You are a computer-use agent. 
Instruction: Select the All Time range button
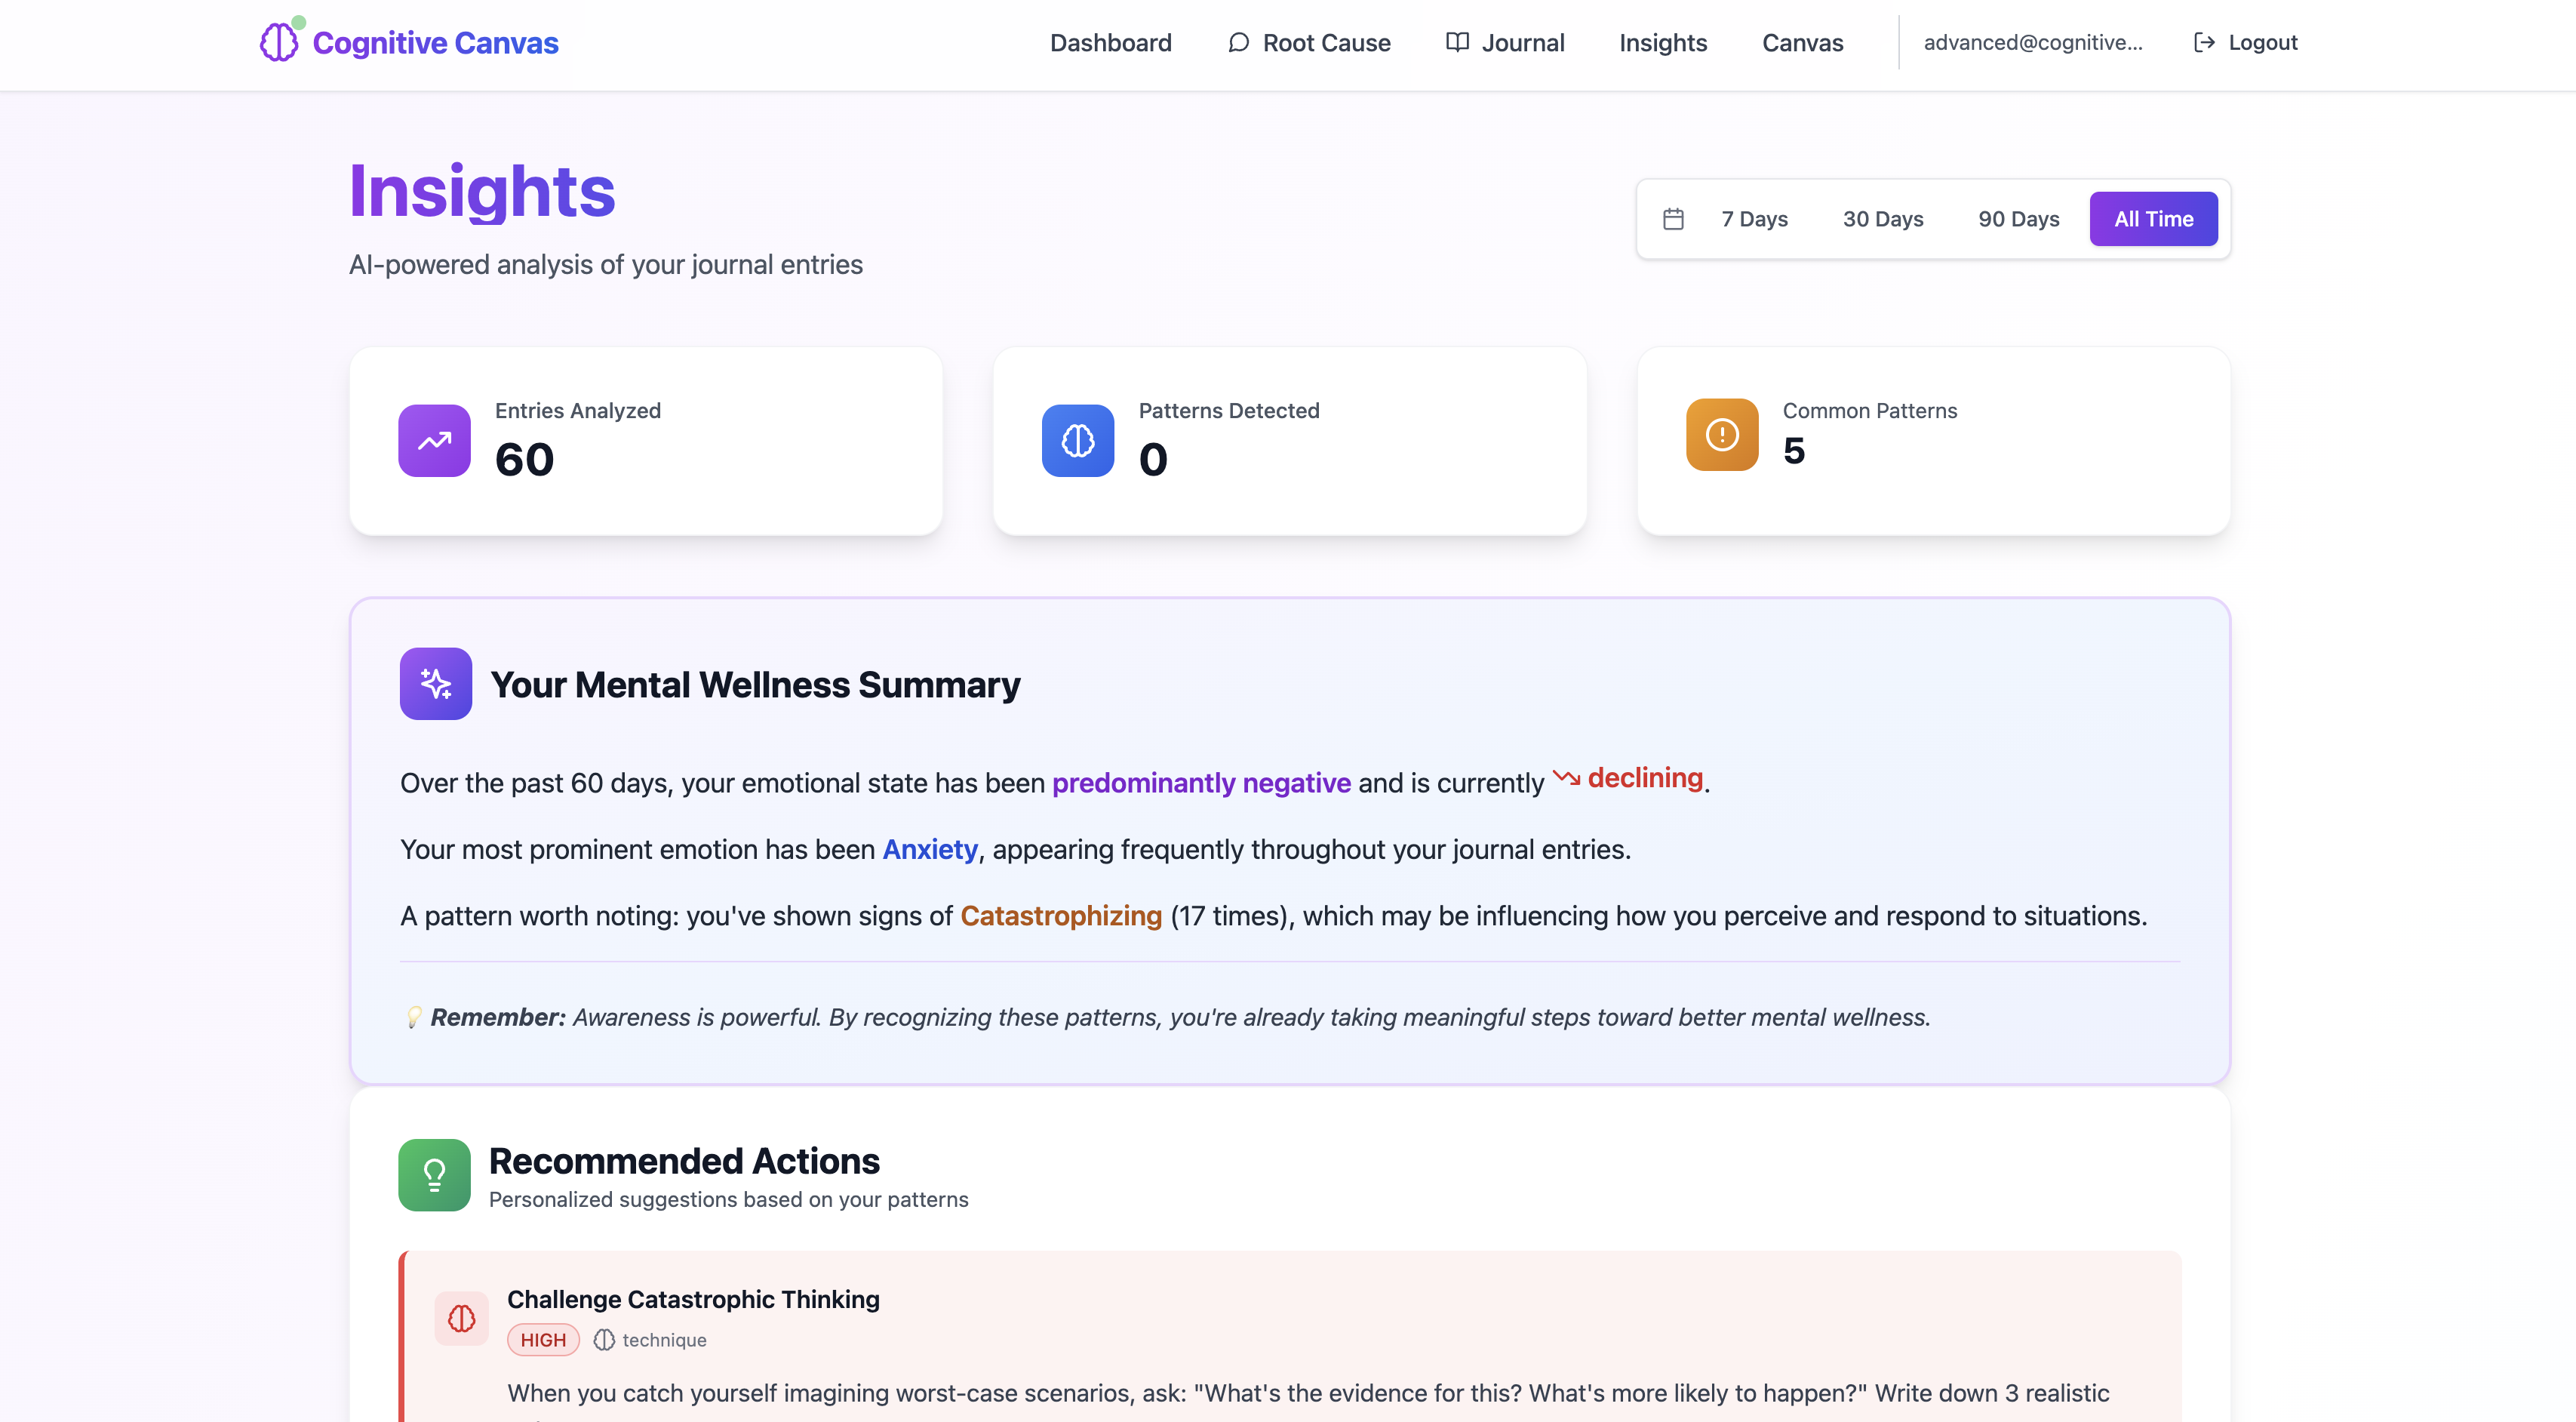tap(2153, 219)
